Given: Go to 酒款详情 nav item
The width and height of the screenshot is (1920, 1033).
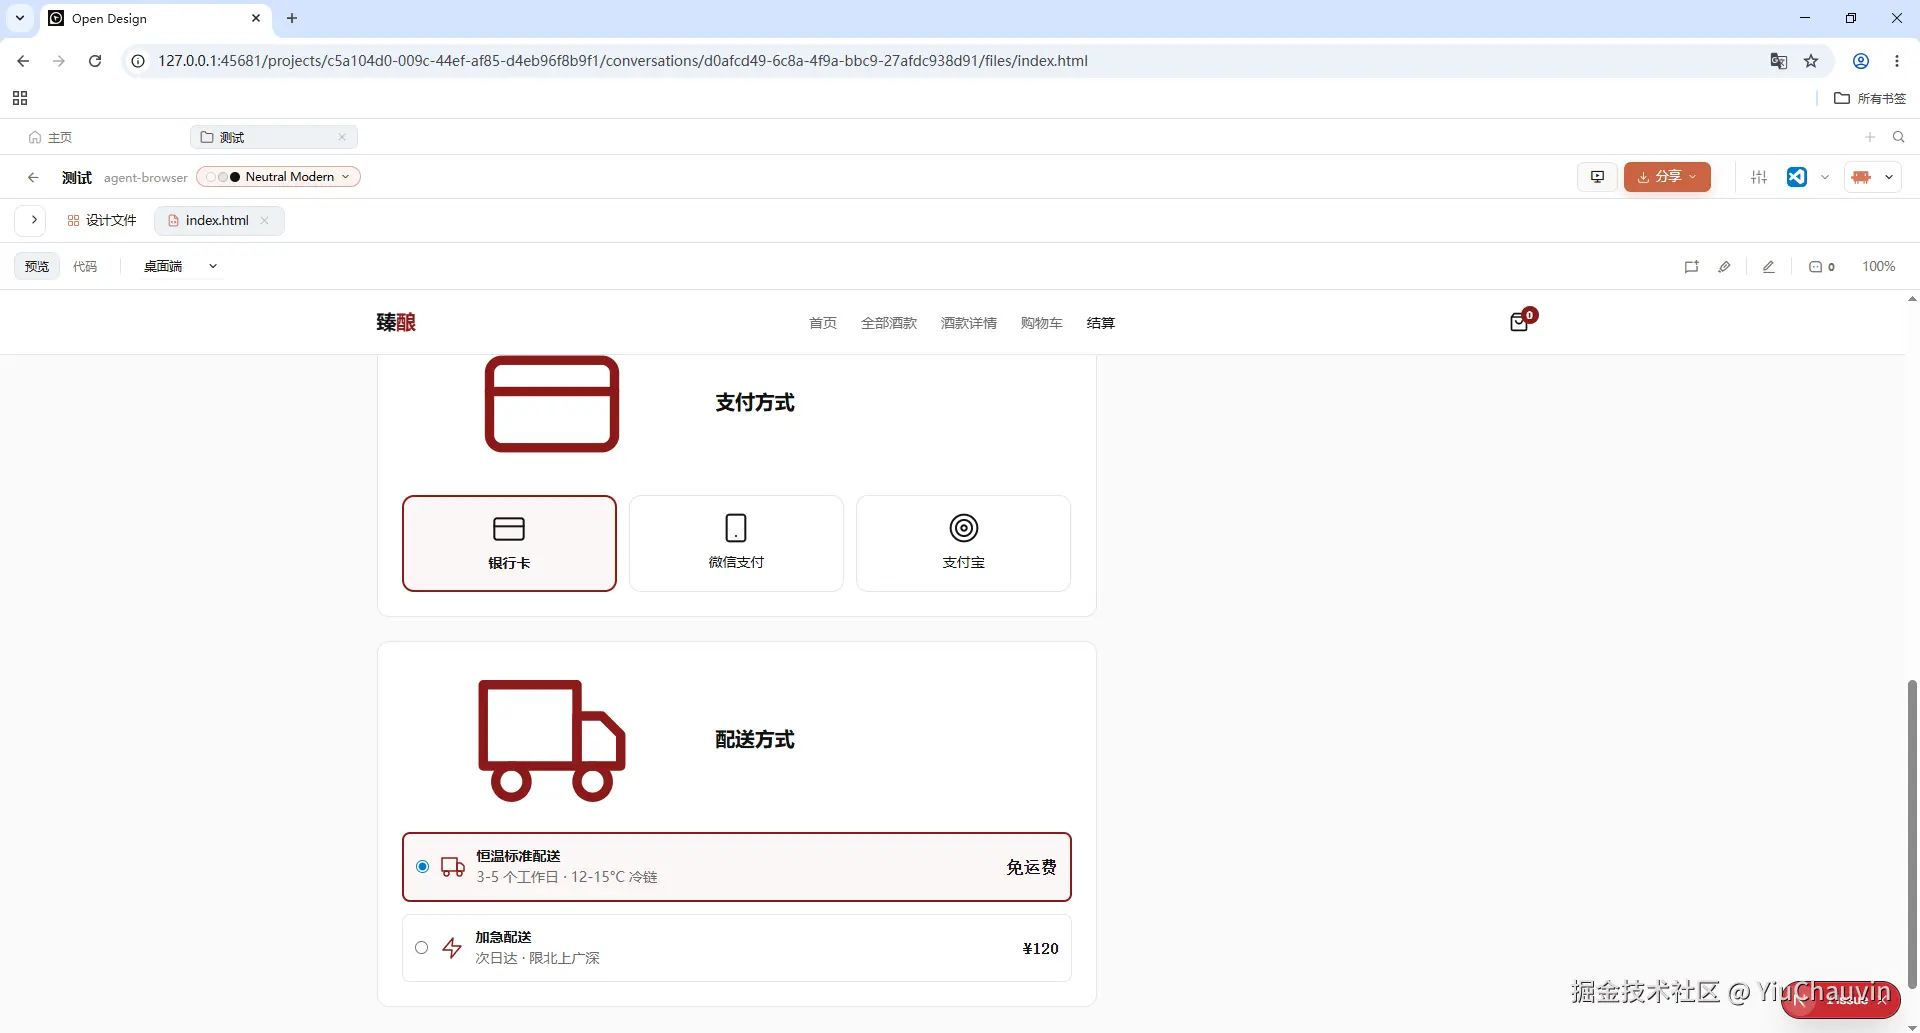Looking at the screenshot, I should click(x=969, y=323).
